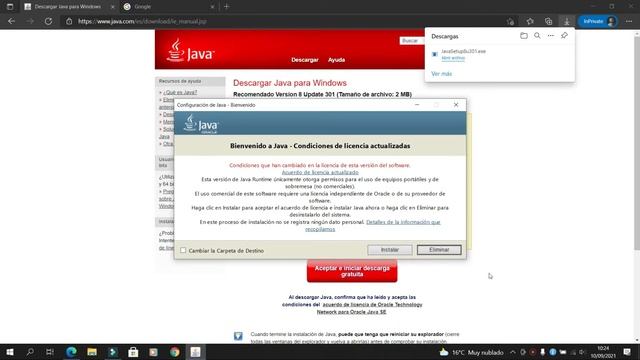The width and height of the screenshot is (640, 360).
Task: Check Cambiar la Carpeta de Destino
Action: coord(183,250)
